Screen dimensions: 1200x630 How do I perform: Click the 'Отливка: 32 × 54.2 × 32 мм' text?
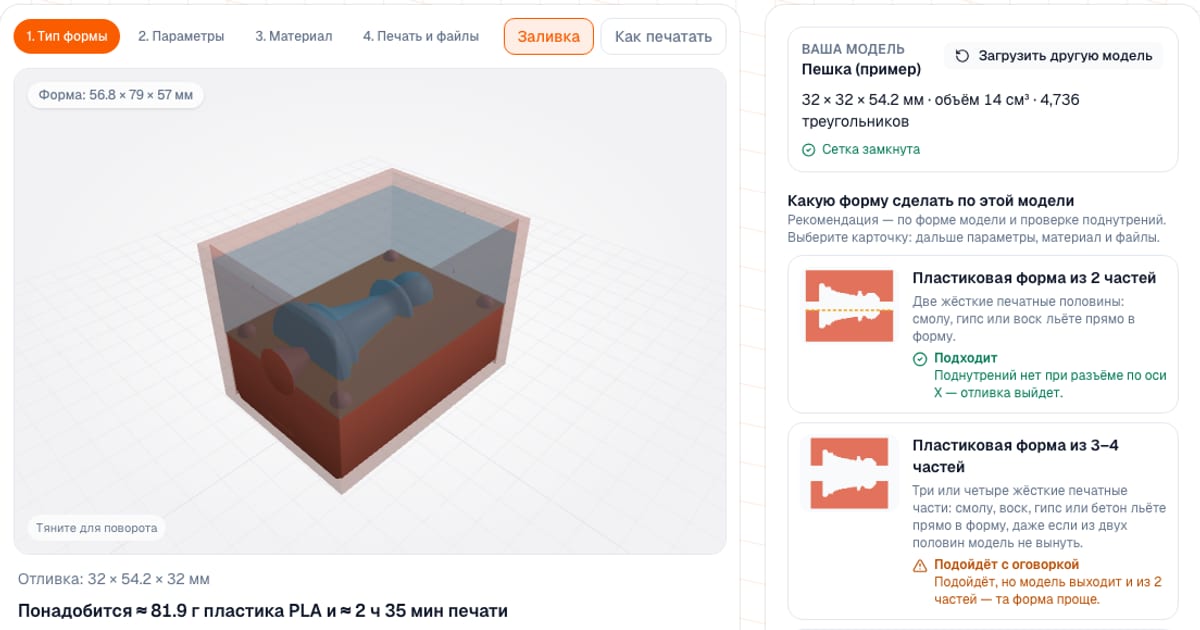[x=114, y=579]
